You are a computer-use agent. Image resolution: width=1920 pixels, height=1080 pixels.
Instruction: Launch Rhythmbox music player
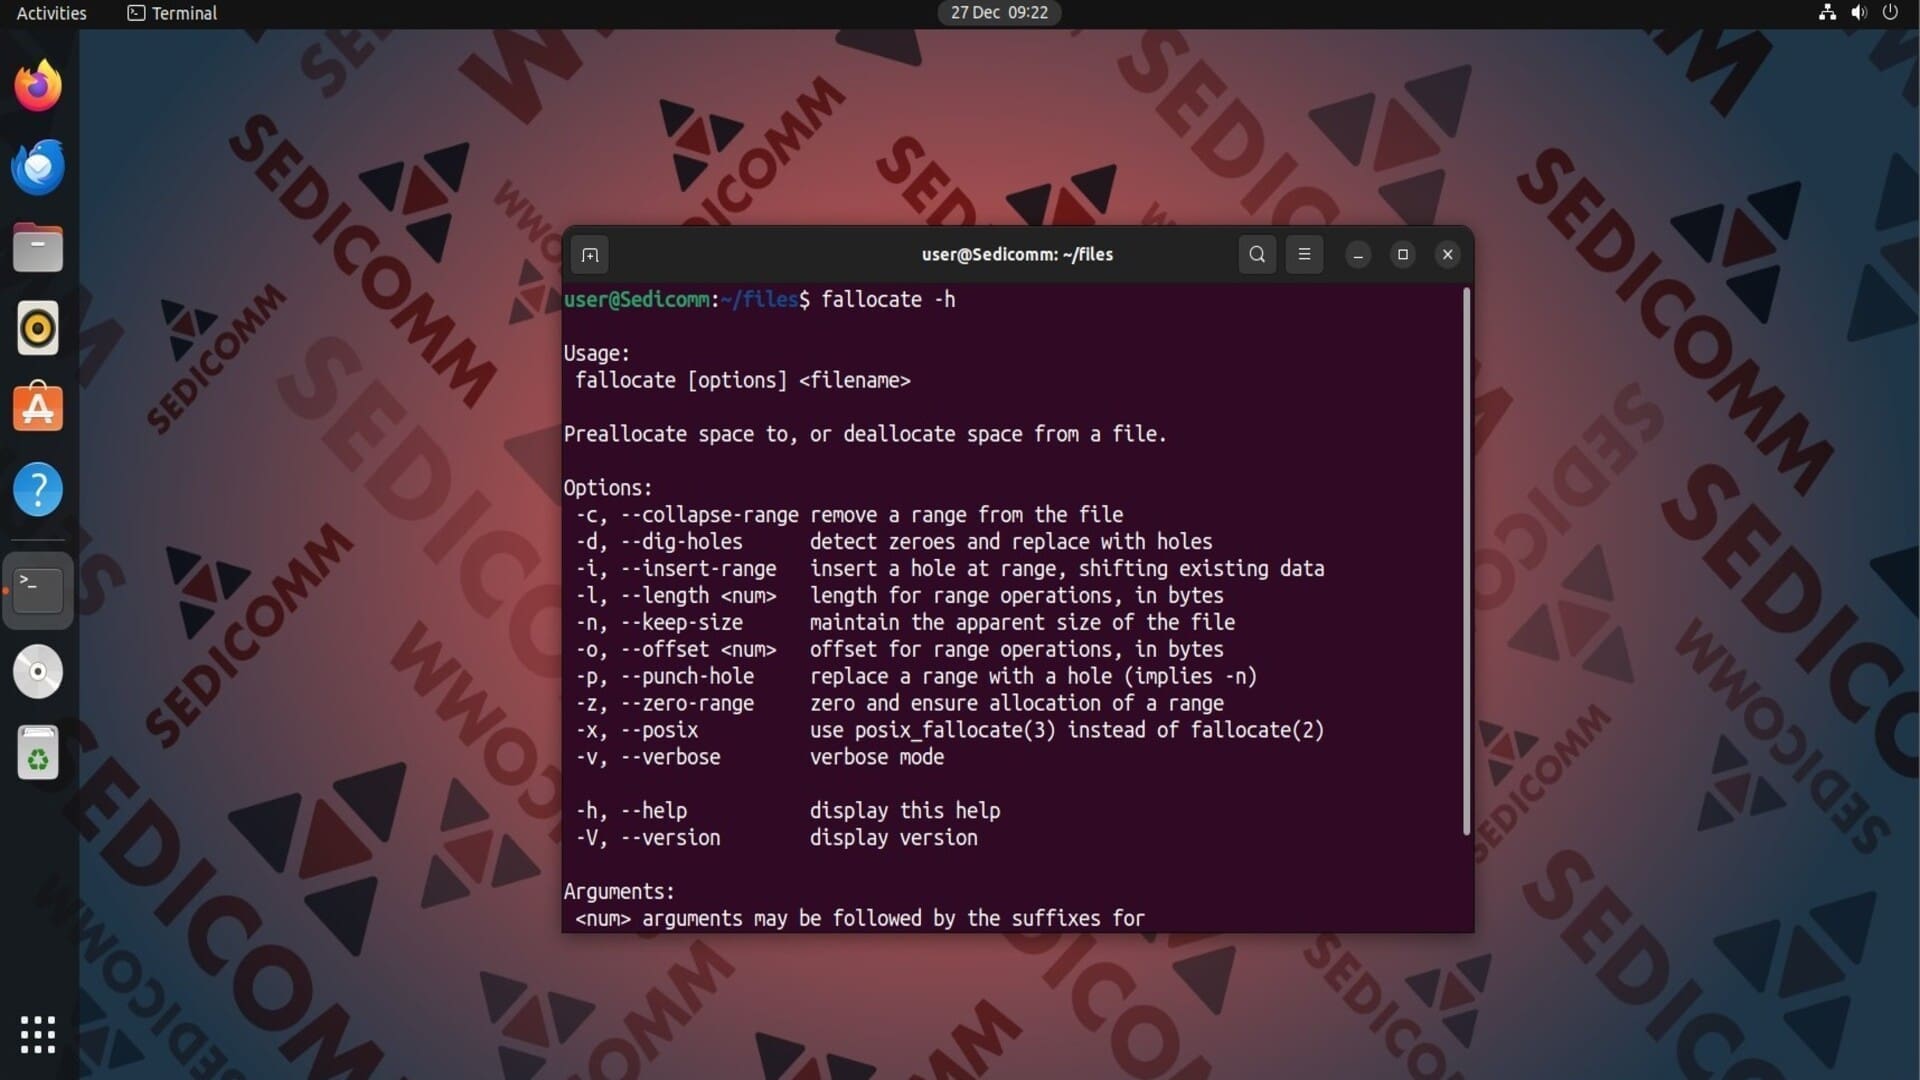[x=38, y=328]
